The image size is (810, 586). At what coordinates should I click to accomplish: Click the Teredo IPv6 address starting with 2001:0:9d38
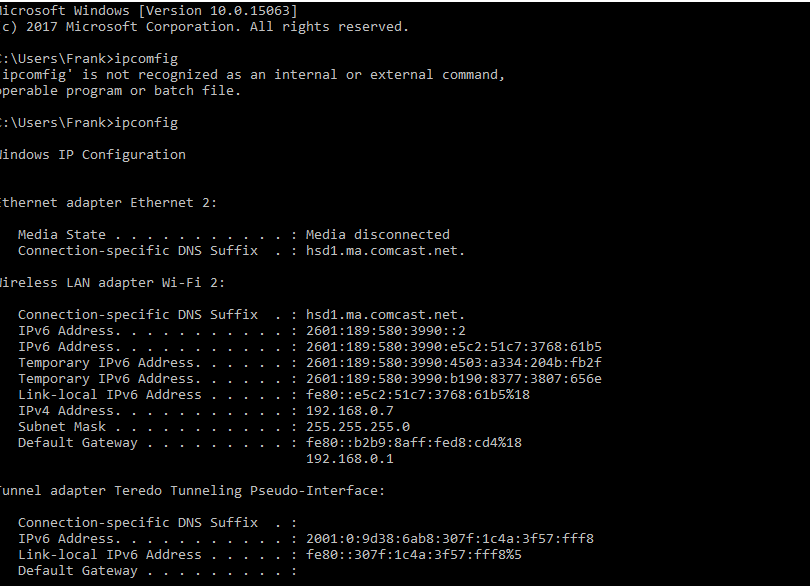[x=449, y=539]
